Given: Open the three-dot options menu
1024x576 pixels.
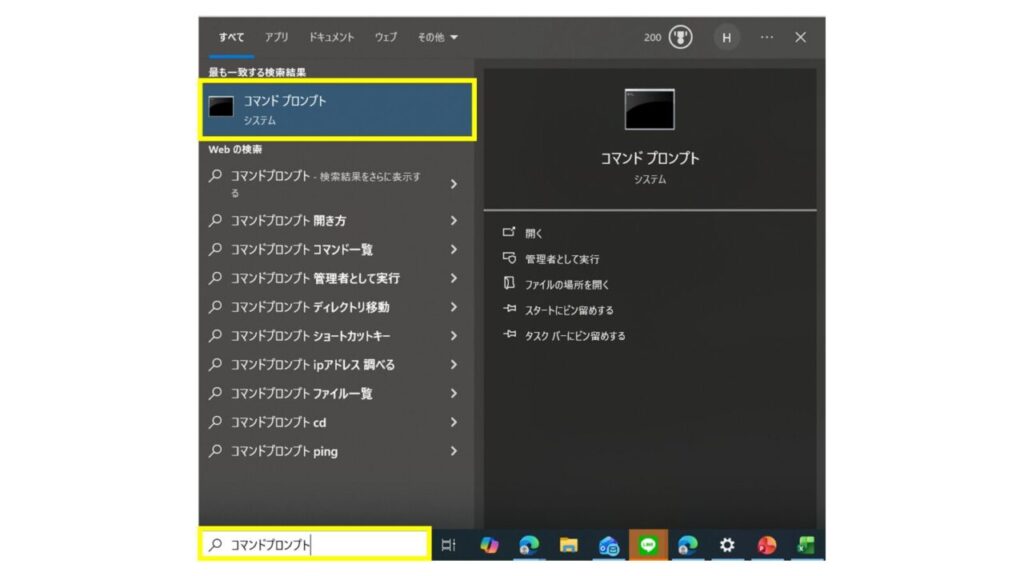Looking at the screenshot, I should (766, 37).
